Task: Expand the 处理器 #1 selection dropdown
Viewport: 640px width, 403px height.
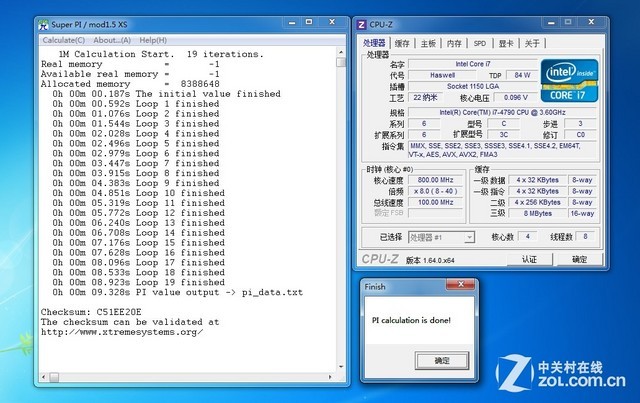Action: pyautogui.click(x=468, y=237)
